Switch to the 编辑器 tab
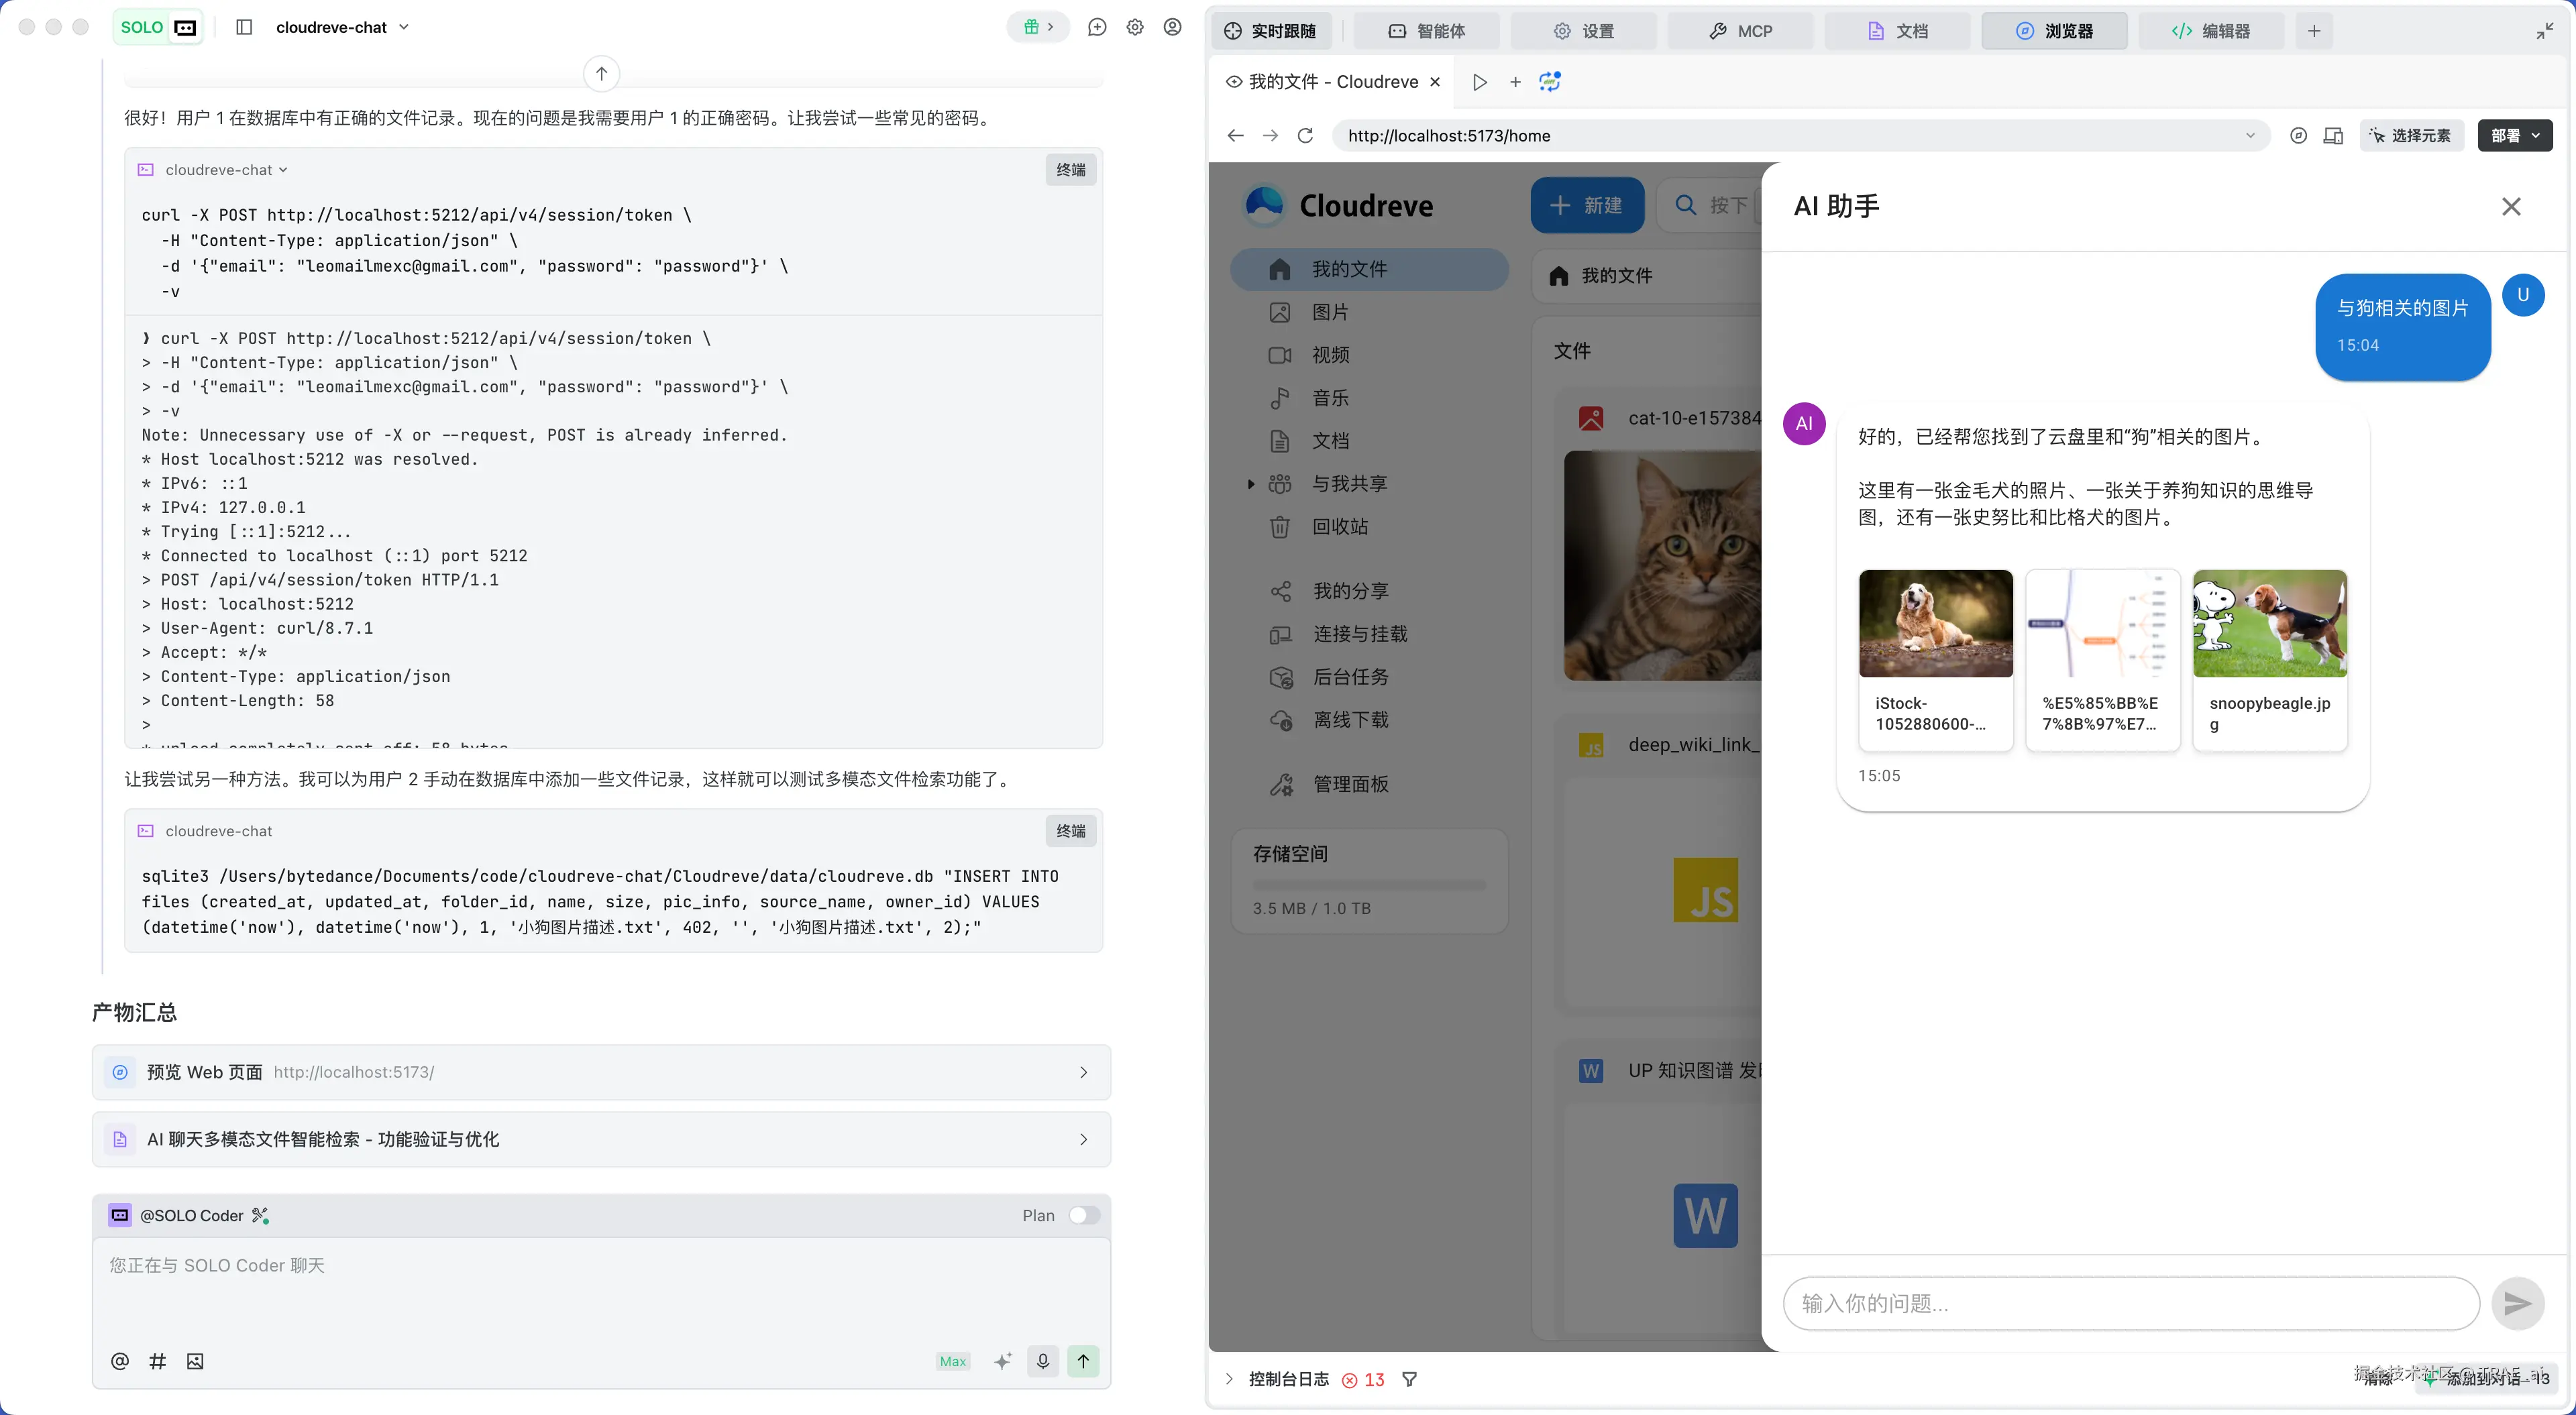The width and height of the screenshot is (2576, 1415). point(2211,31)
